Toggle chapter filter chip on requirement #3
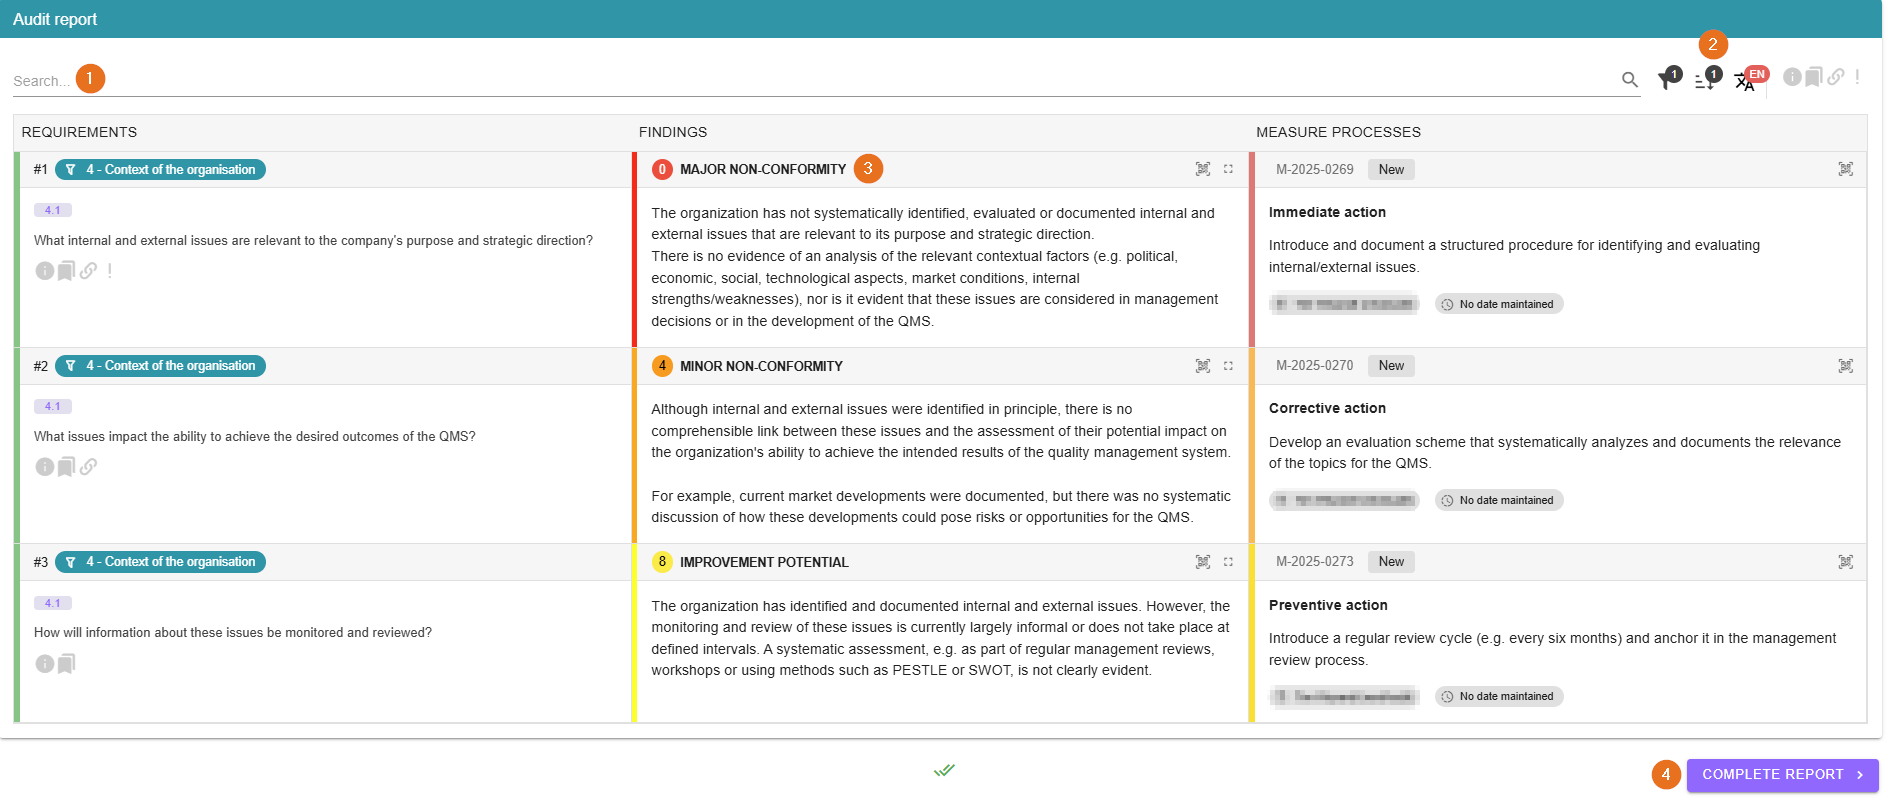 [x=160, y=562]
